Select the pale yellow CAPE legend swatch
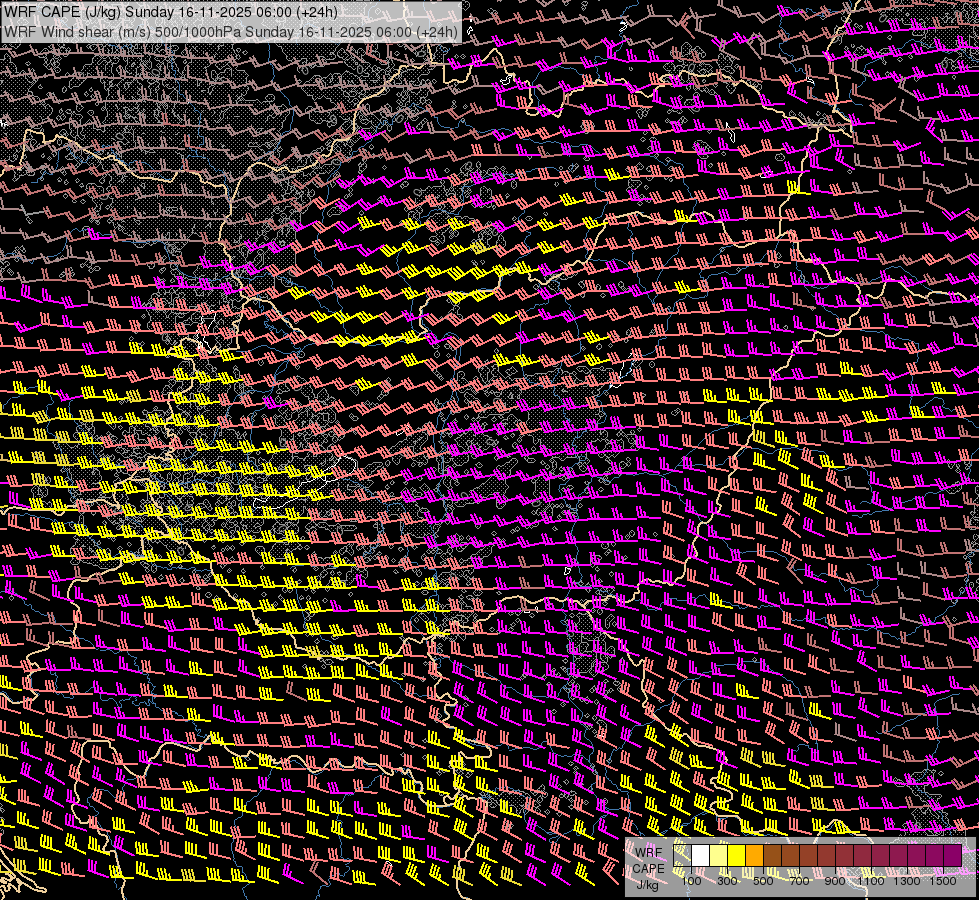Image resolution: width=979 pixels, height=900 pixels. click(719, 855)
